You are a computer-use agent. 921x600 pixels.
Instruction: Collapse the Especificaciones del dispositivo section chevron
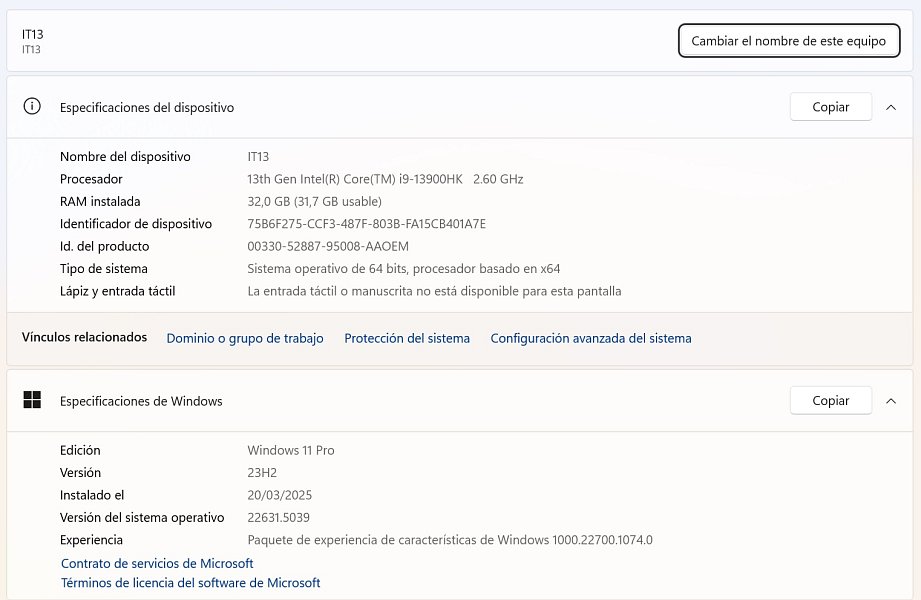890,107
